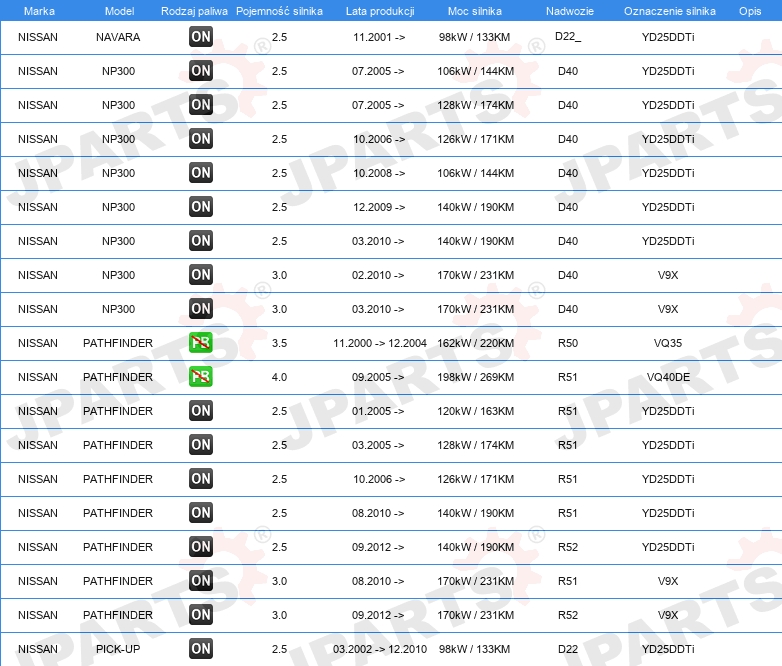Click the R50 body code cell
This screenshot has width=782, height=666.
point(568,343)
